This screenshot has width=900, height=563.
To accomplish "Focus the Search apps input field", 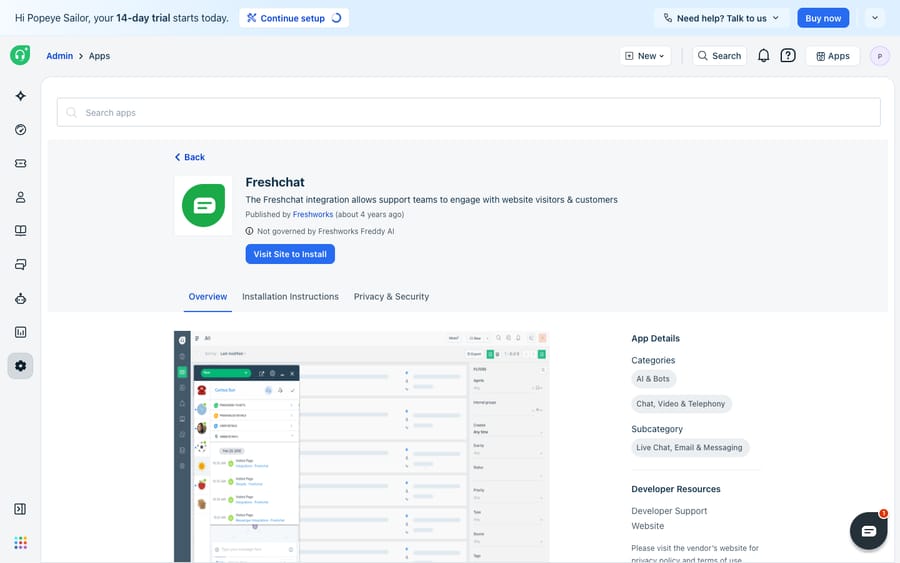I will [468, 112].
